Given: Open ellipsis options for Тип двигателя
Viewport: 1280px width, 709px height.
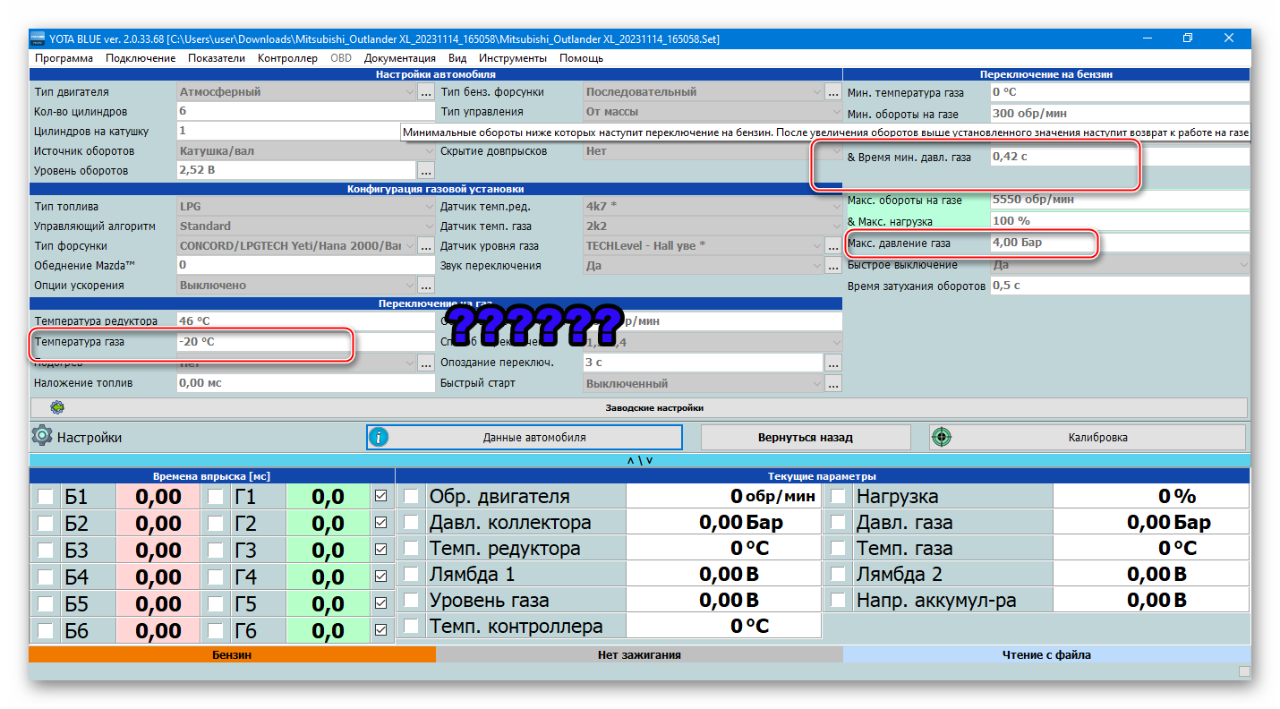Looking at the screenshot, I should (425, 92).
